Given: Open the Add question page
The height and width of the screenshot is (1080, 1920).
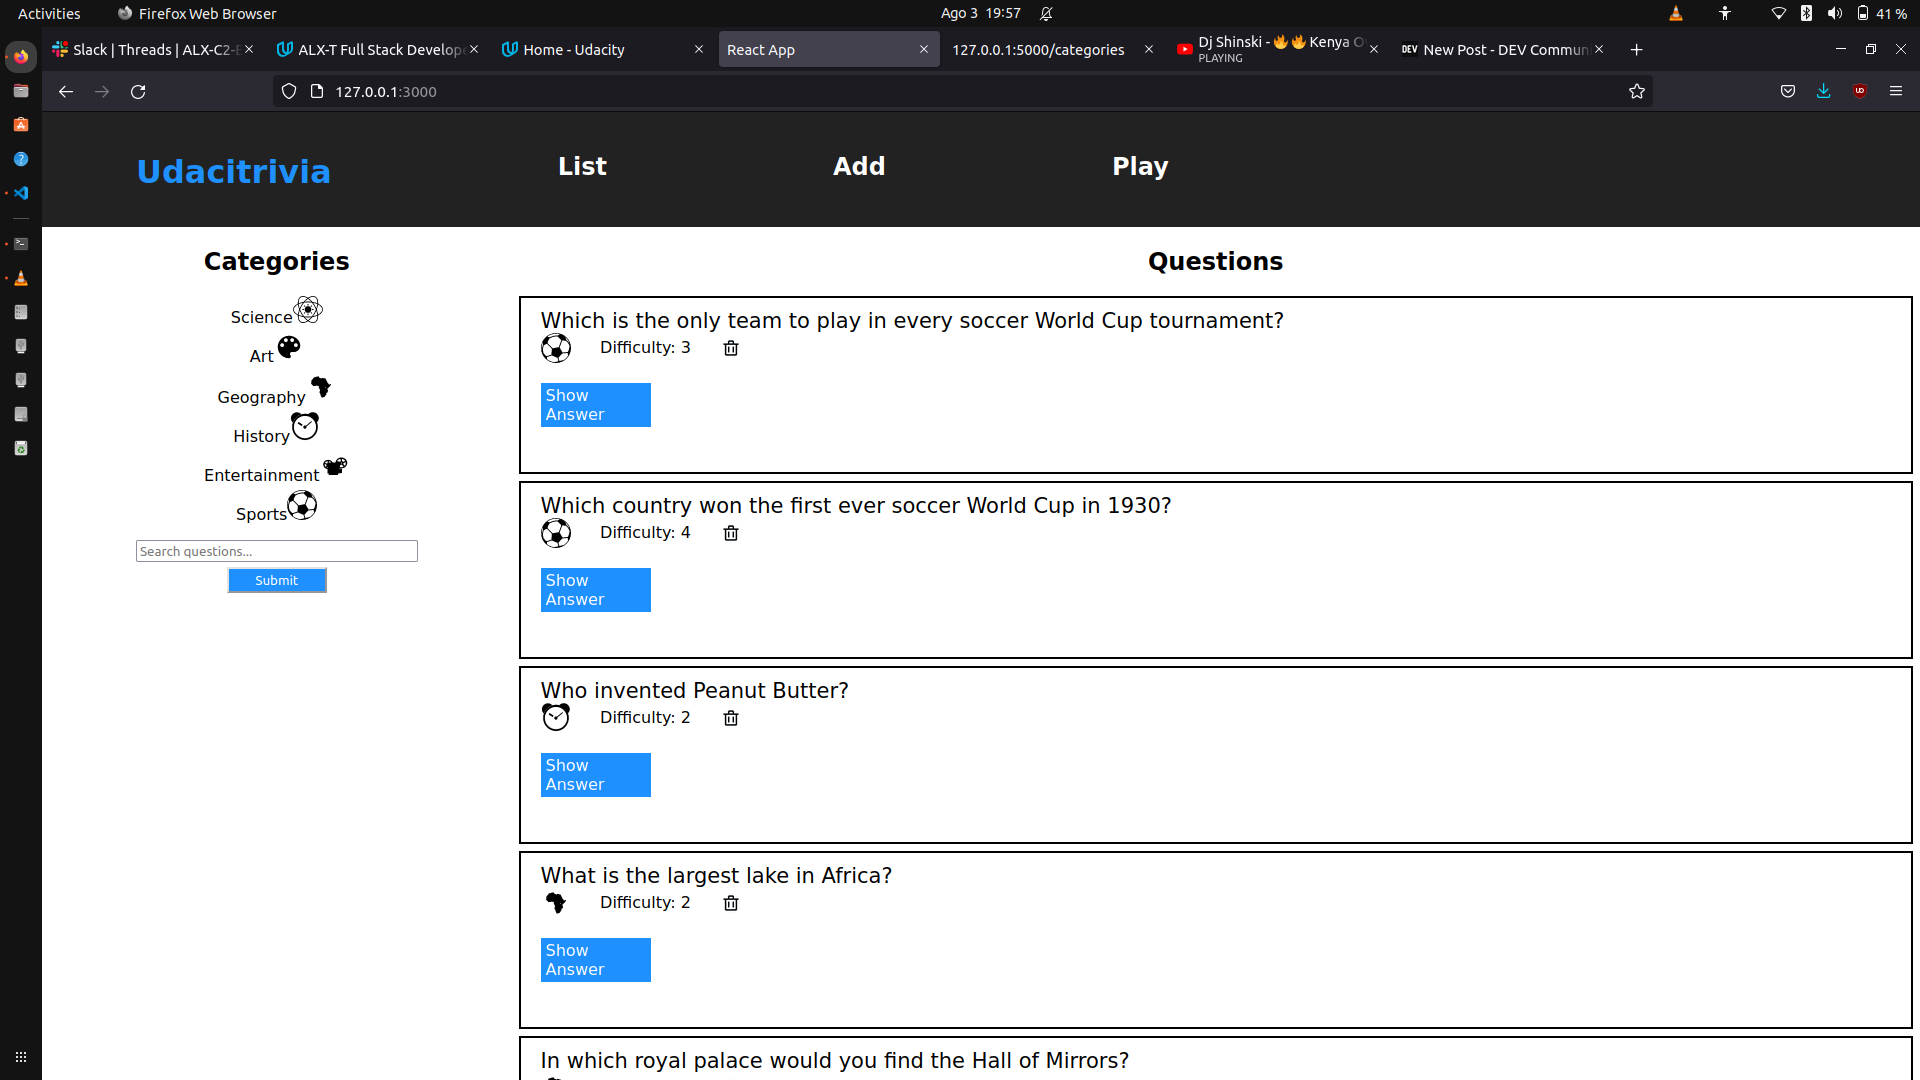Looking at the screenshot, I should click(859, 166).
